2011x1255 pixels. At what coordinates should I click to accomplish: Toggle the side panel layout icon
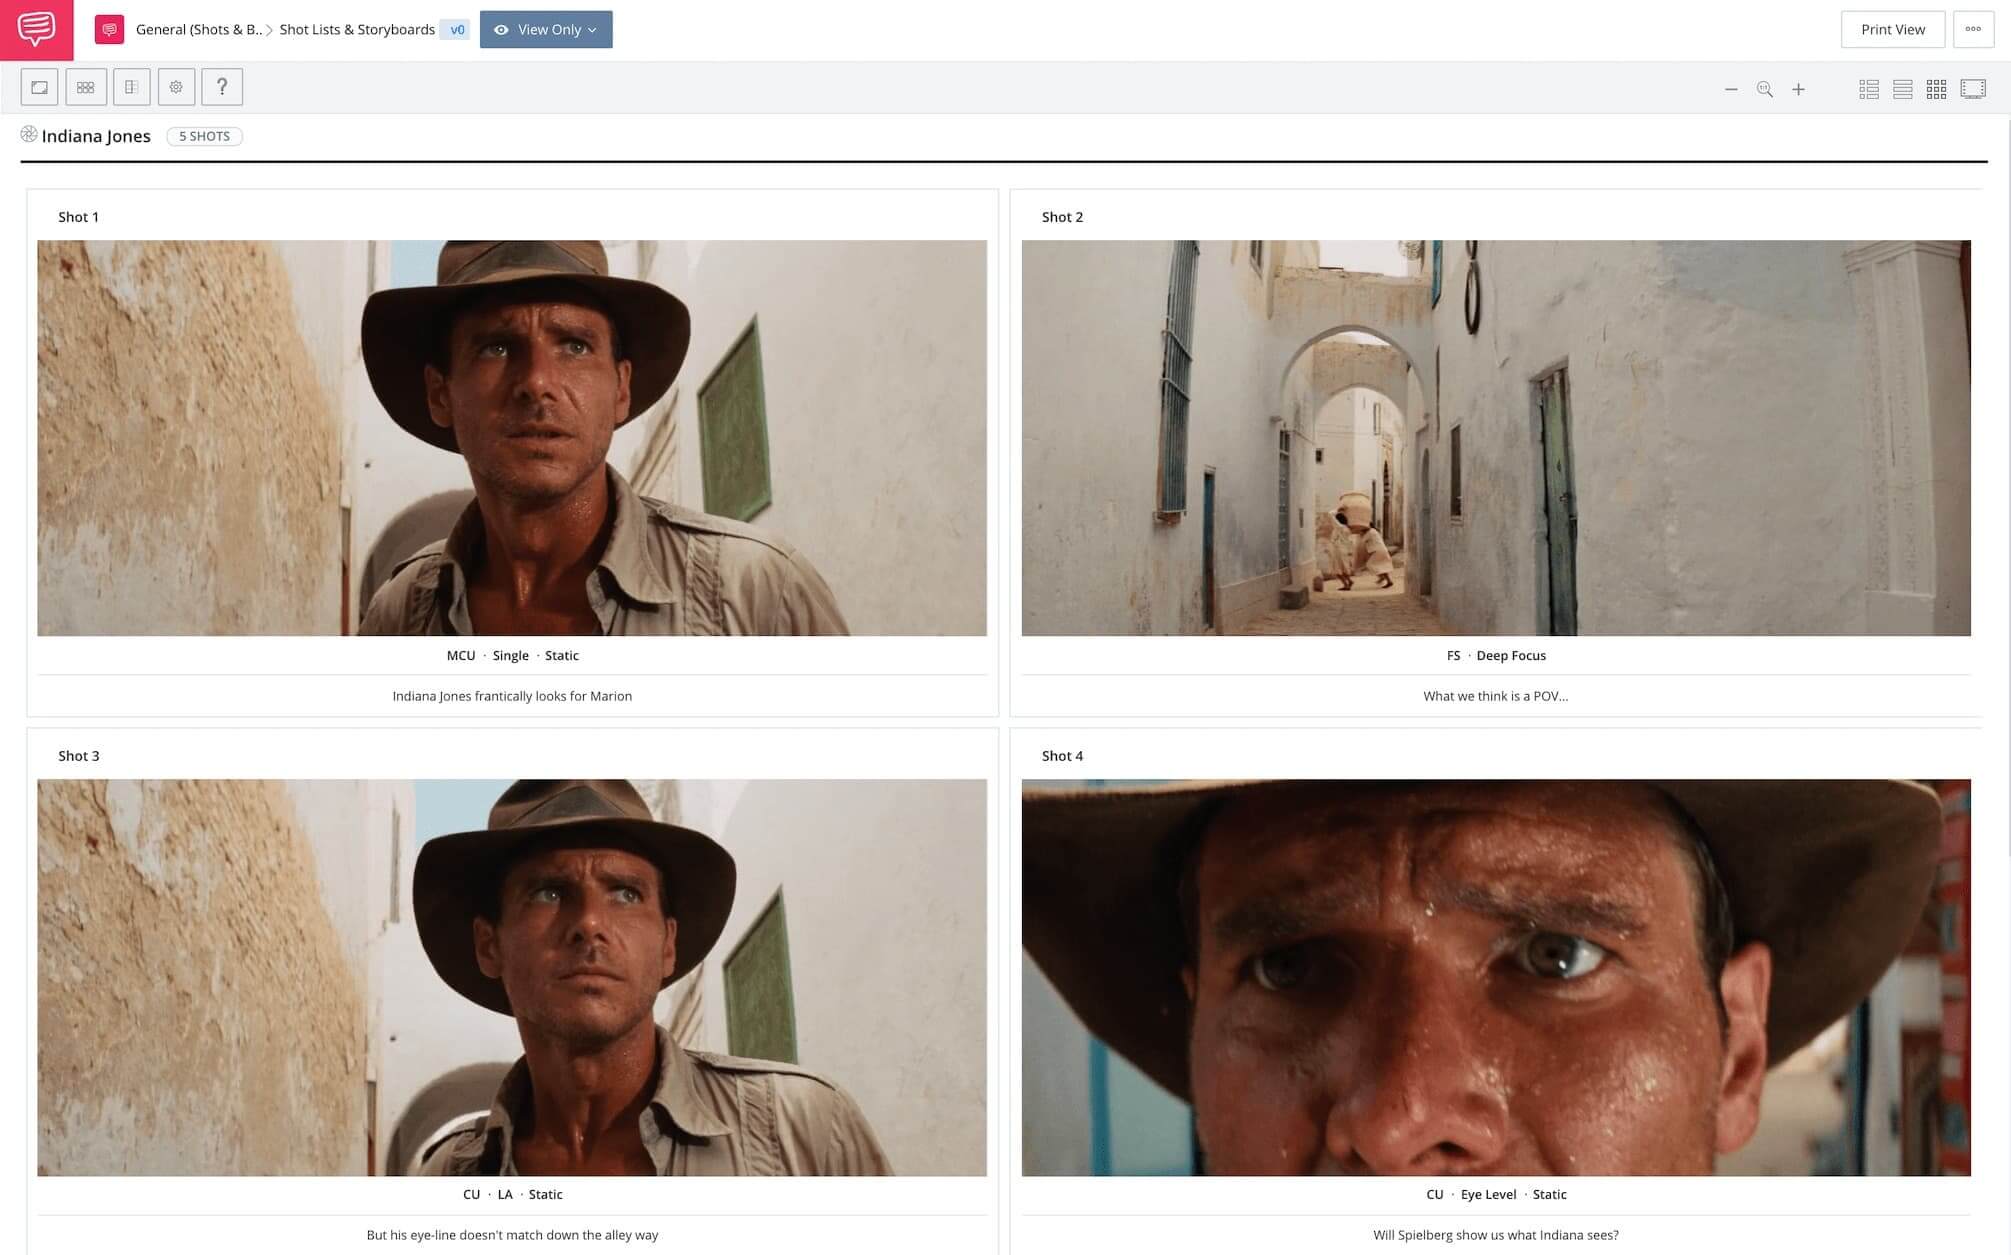(x=131, y=87)
